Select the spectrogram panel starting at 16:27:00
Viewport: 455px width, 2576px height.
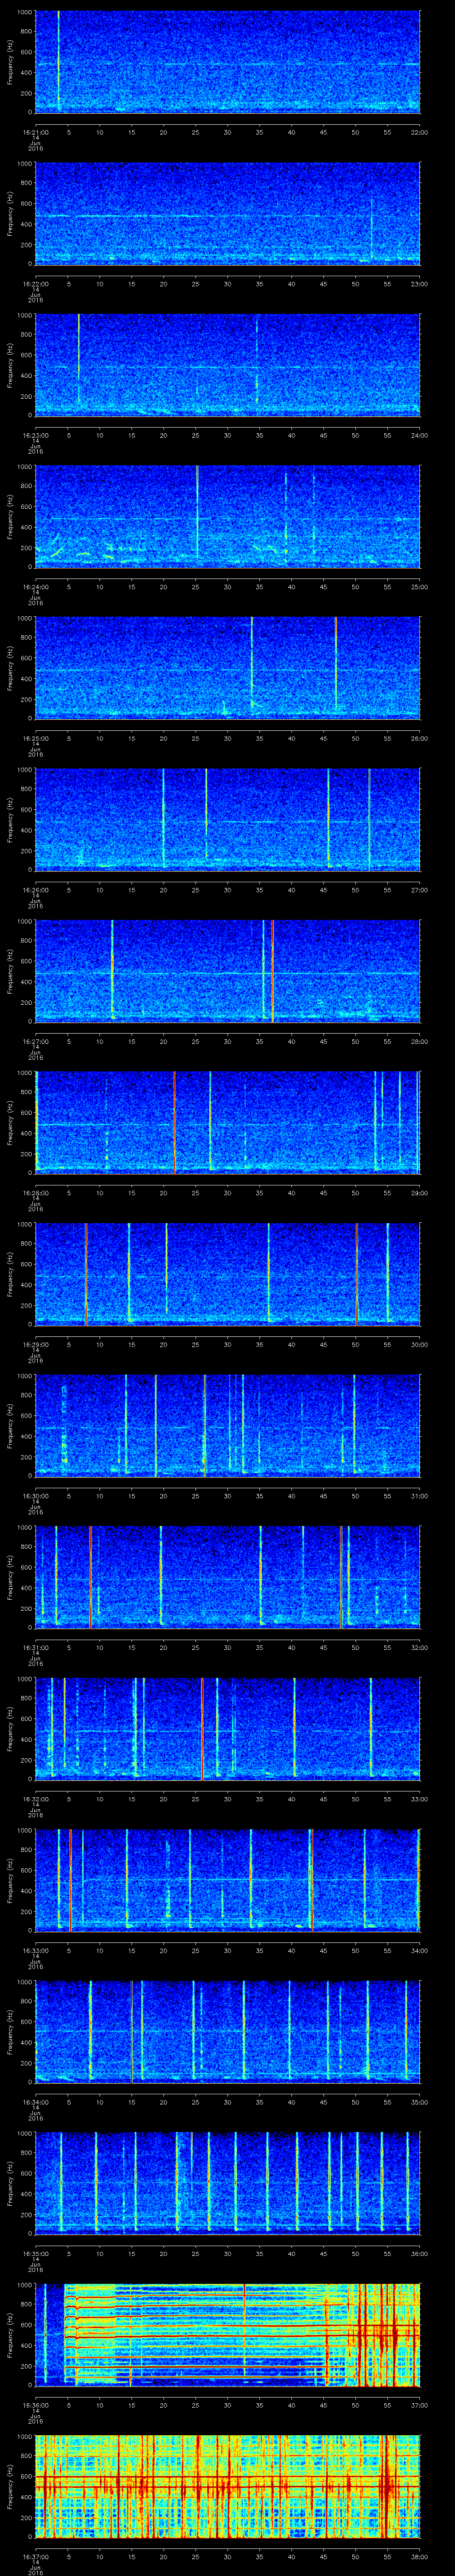[x=228, y=972]
